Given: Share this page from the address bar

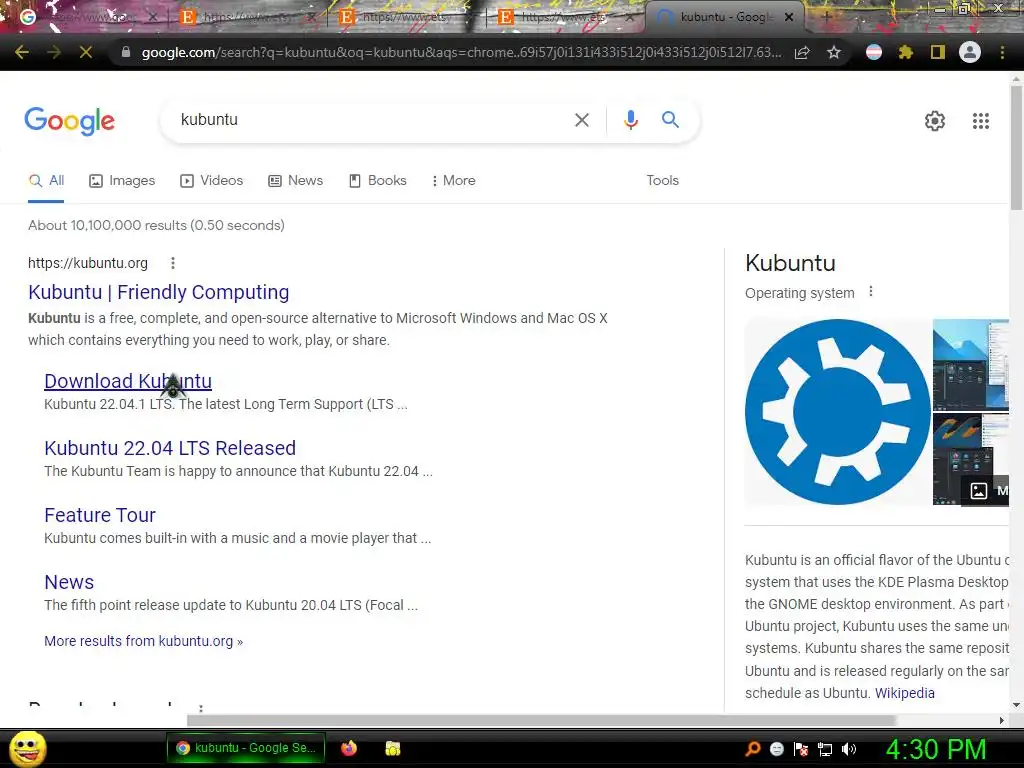Looking at the screenshot, I should pyautogui.click(x=802, y=52).
